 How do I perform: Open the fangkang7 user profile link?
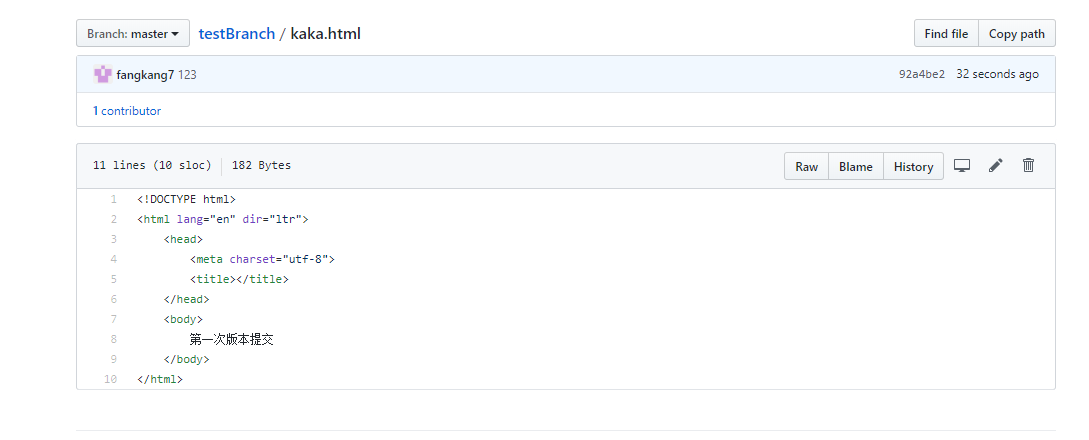(145, 75)
